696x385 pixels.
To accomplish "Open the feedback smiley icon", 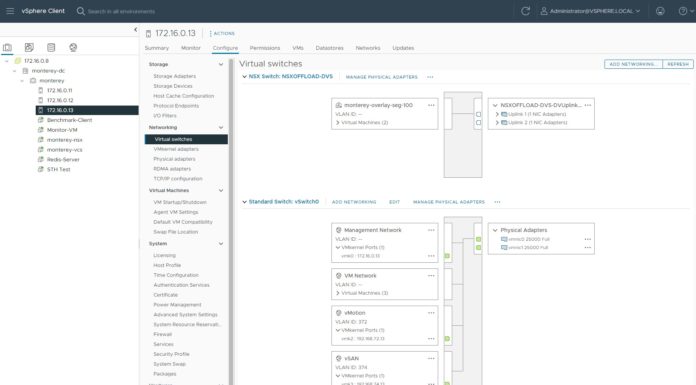I will click(660, 11).
